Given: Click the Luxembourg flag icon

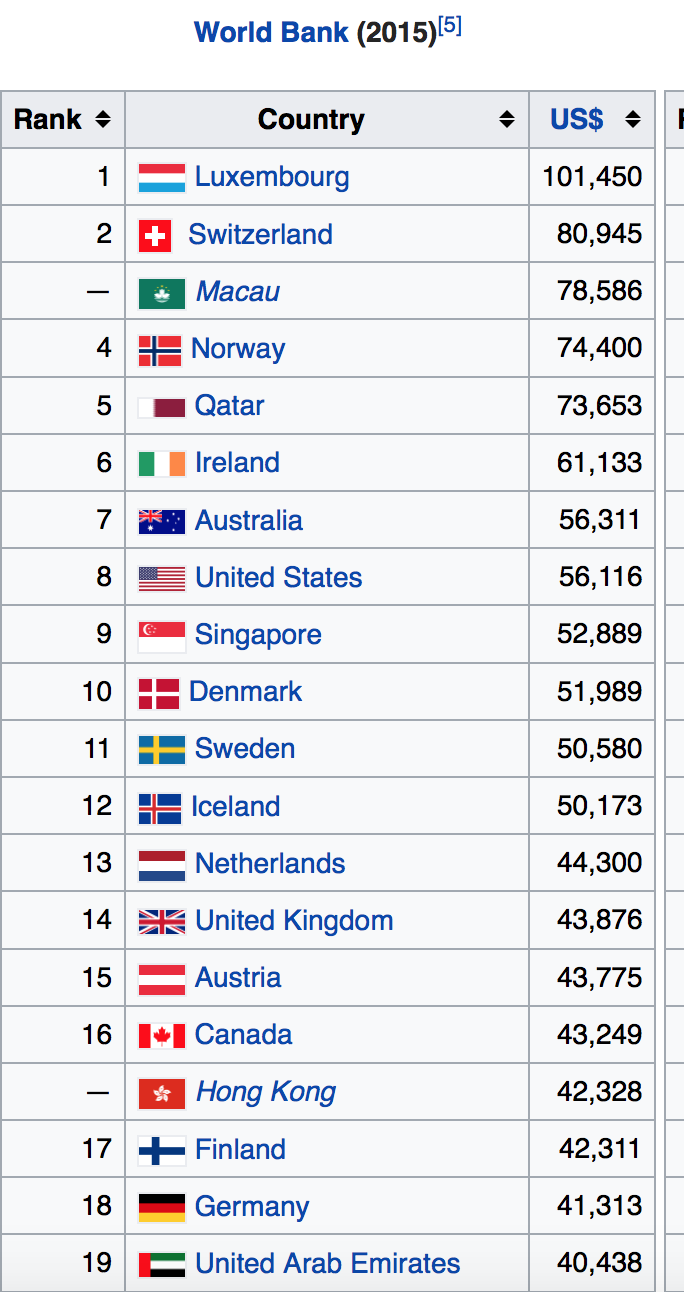Looking at the screenshot, I should click(x=161, y=178).
